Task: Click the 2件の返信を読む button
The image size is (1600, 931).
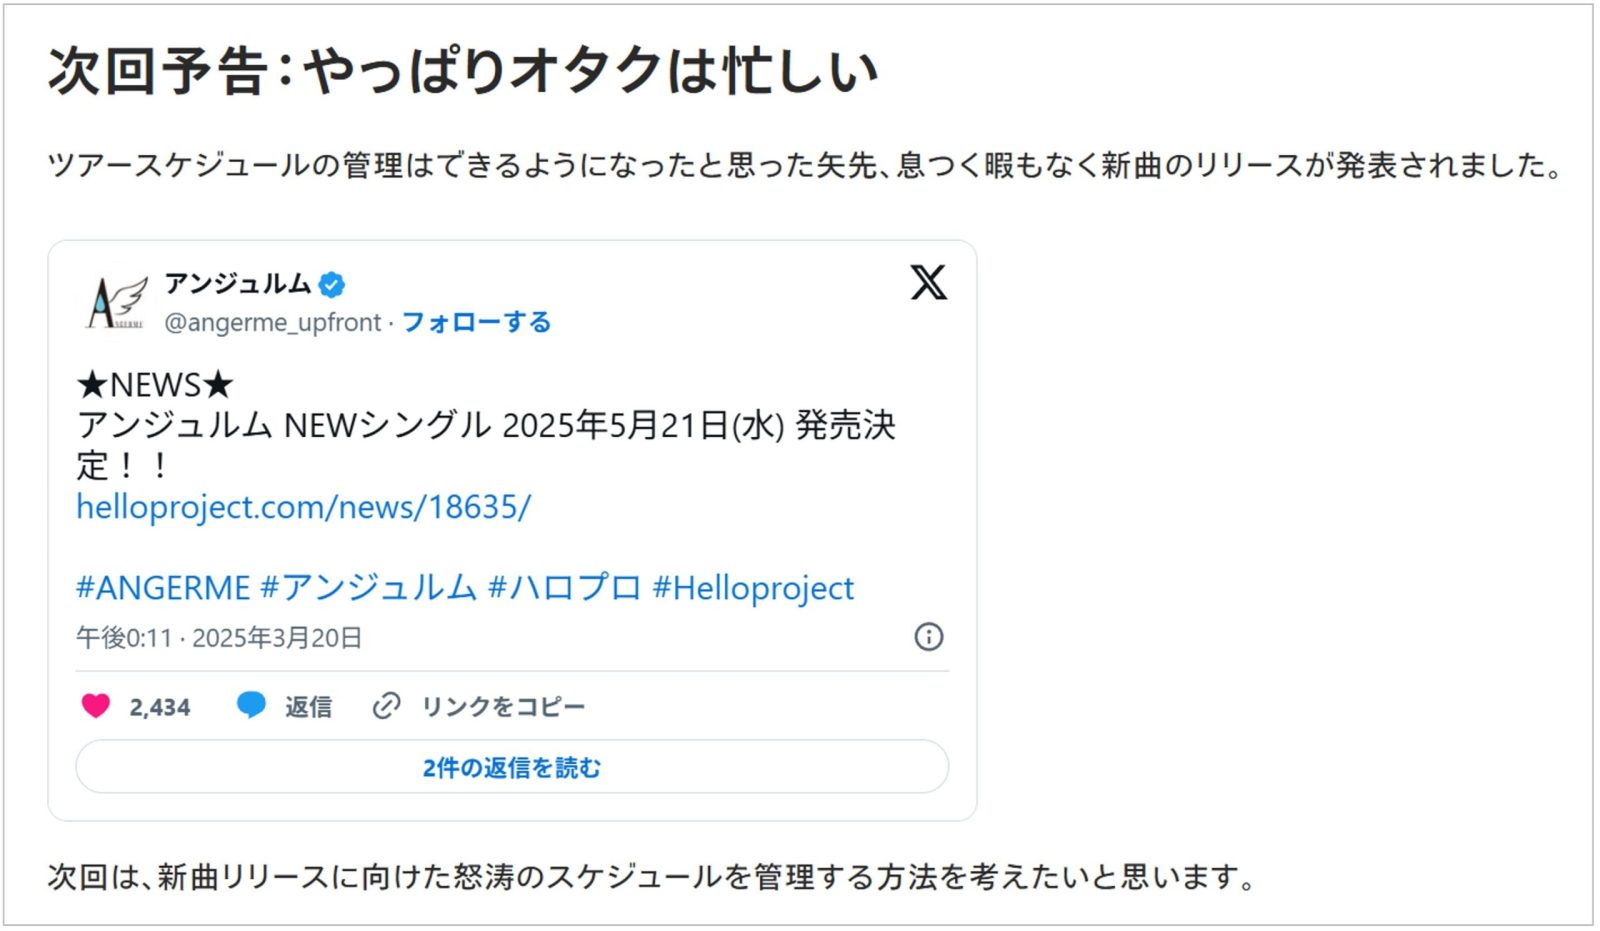Action: click(x=512, y=767)
